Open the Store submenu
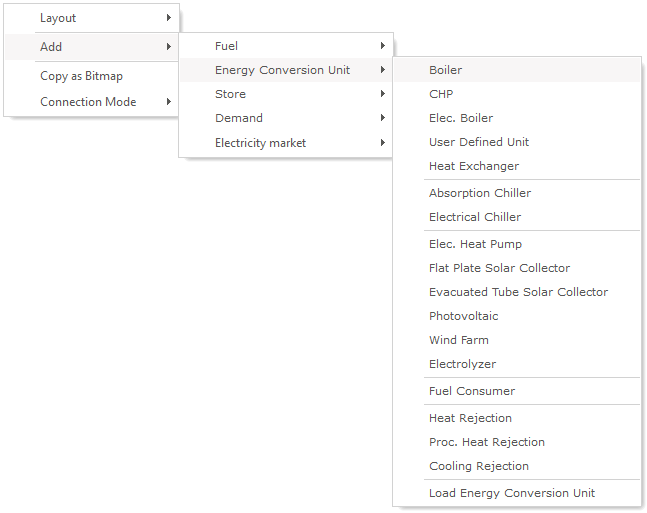Screen dimensions: 647x513 coord(286,94)
